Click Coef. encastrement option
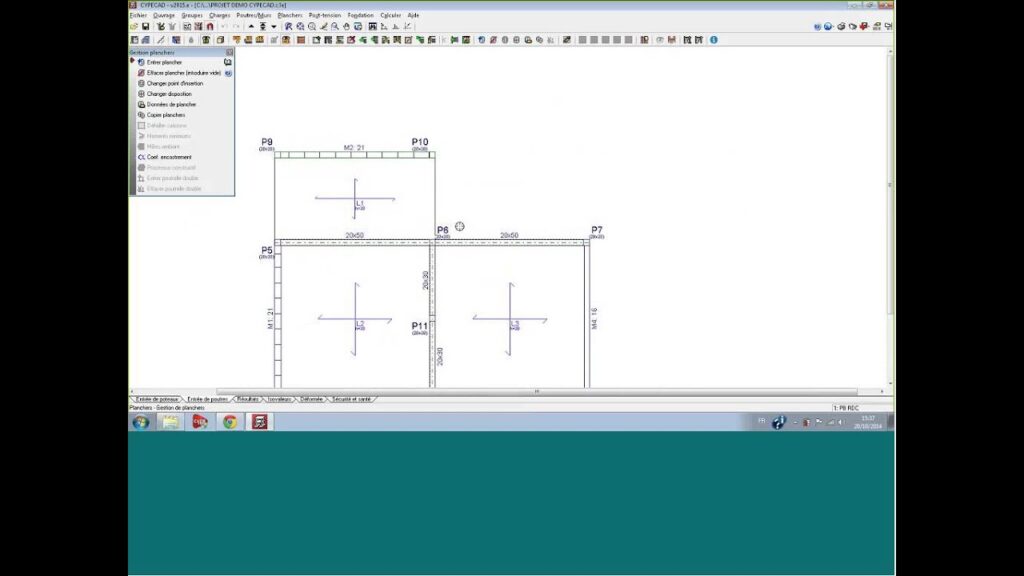Viewport: 1024px width, 576px height. (168, 157)
